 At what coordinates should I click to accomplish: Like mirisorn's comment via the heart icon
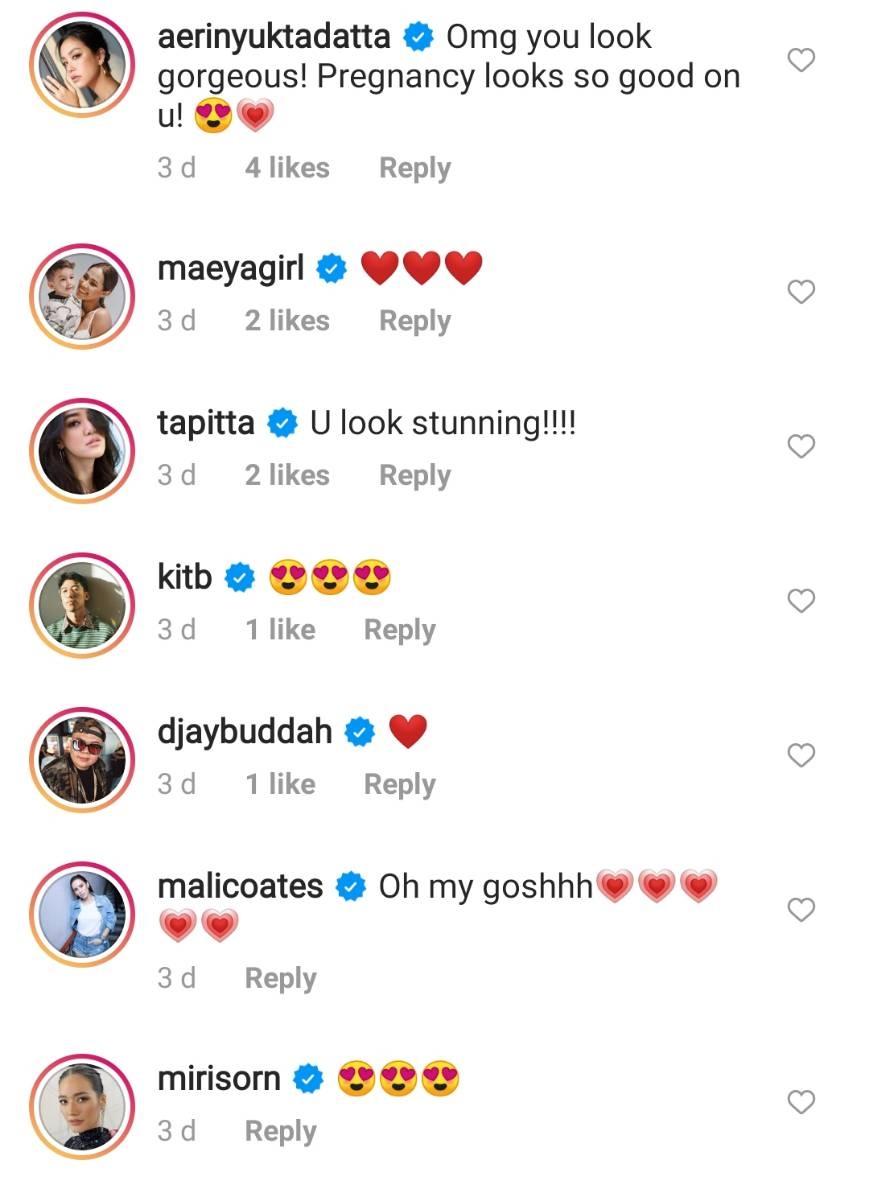point(801,1102)
